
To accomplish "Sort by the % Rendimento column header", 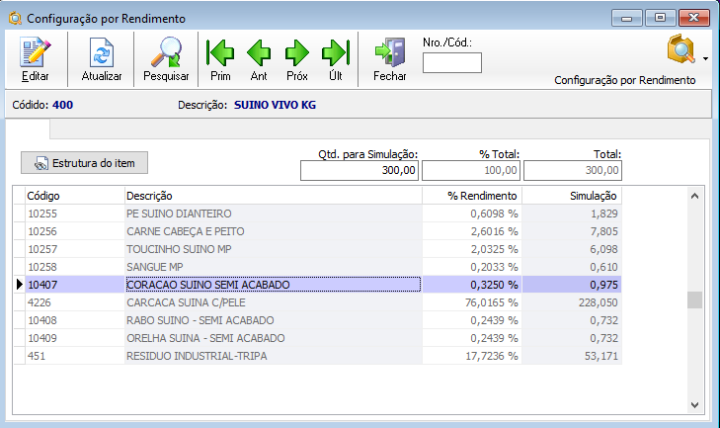I will 471,196.
